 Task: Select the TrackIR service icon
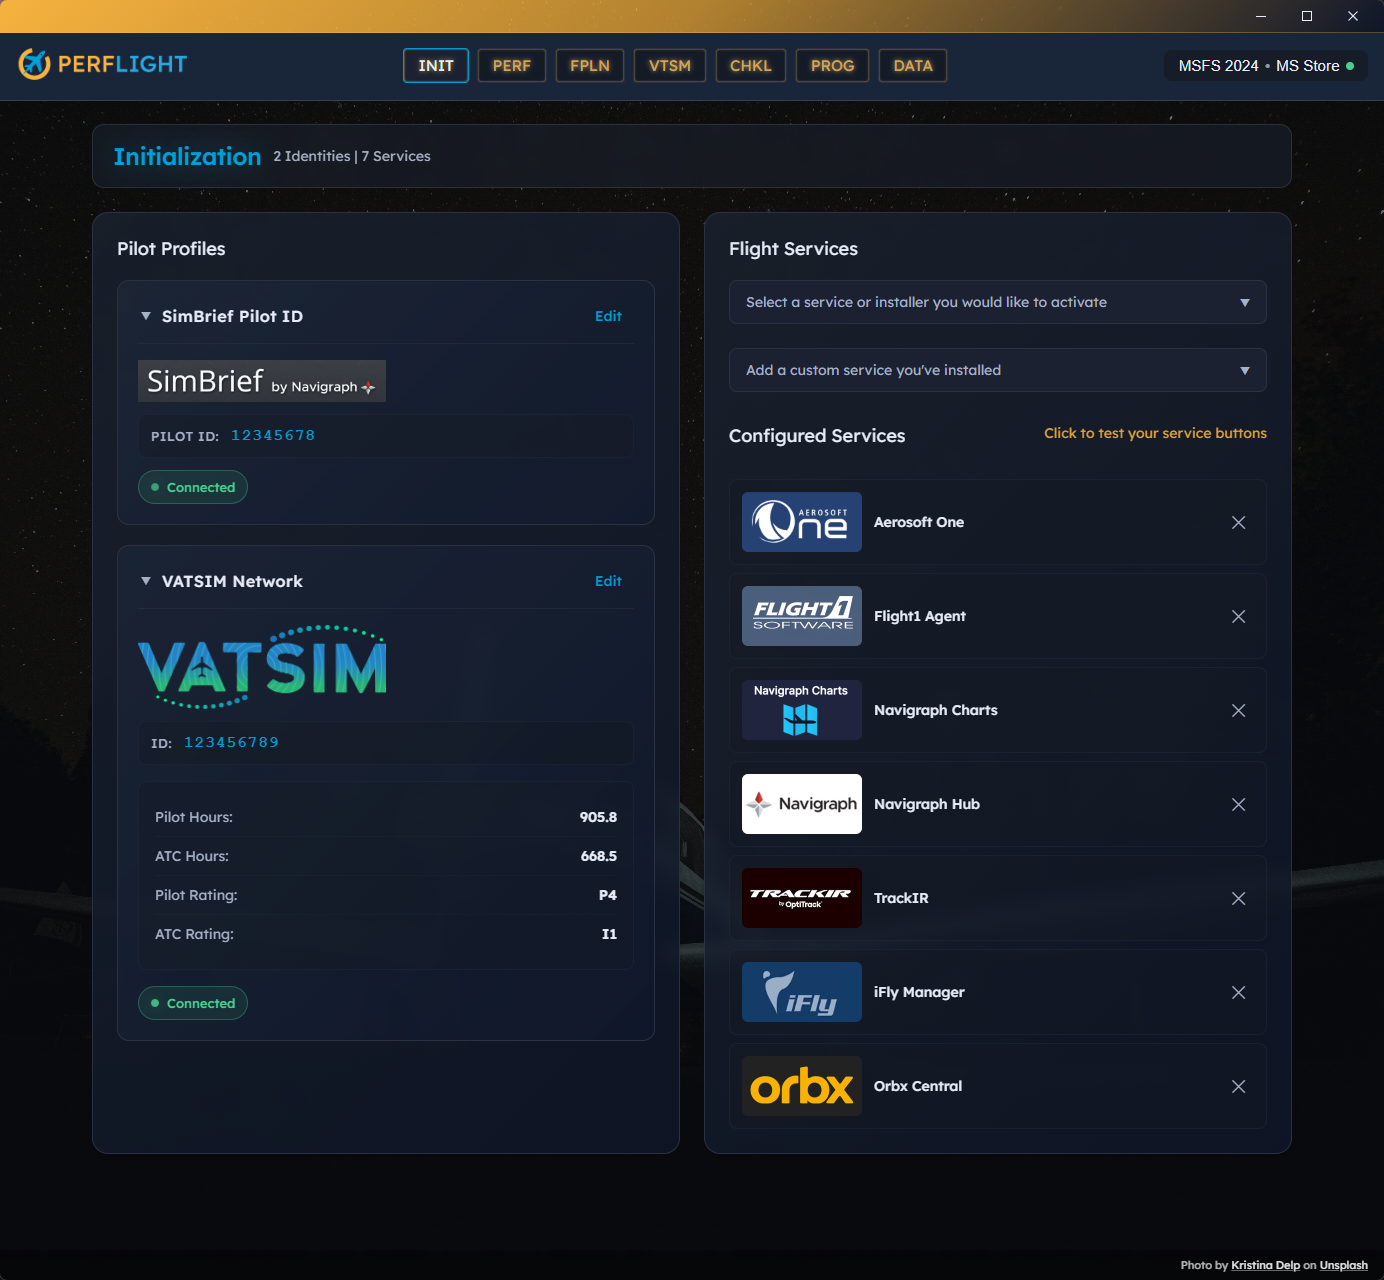801,898
